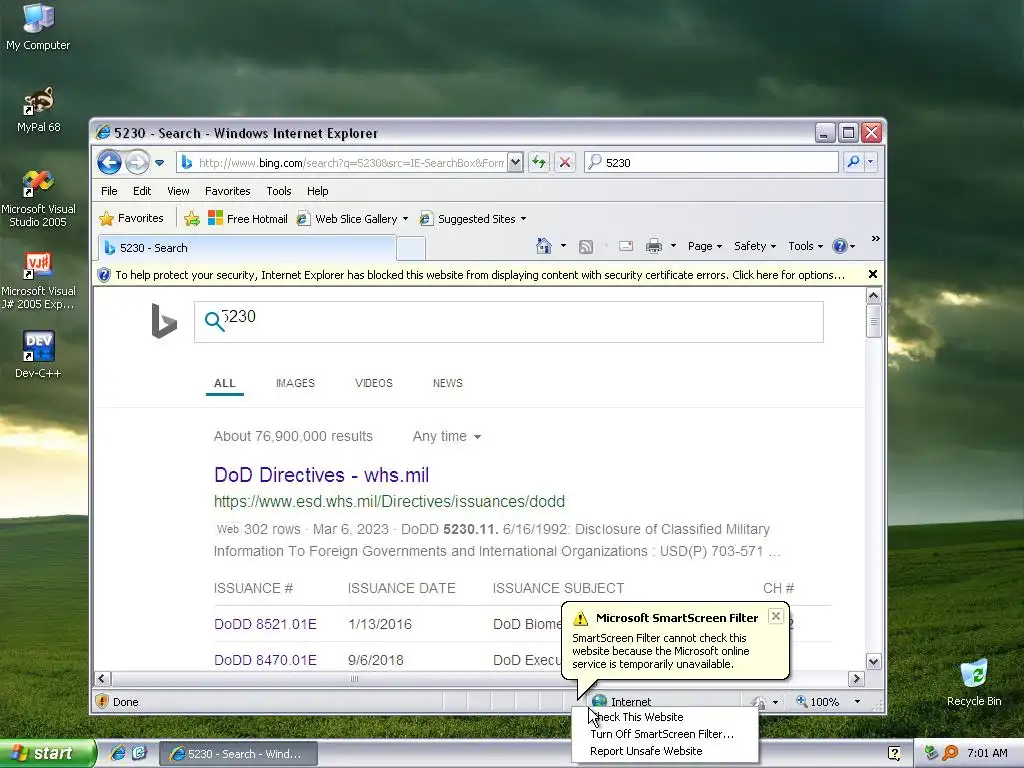Click the vertical scrollbar down arrow
Image resolution: width=1024 pixels, height=768 pixels.
click(873, 661)
